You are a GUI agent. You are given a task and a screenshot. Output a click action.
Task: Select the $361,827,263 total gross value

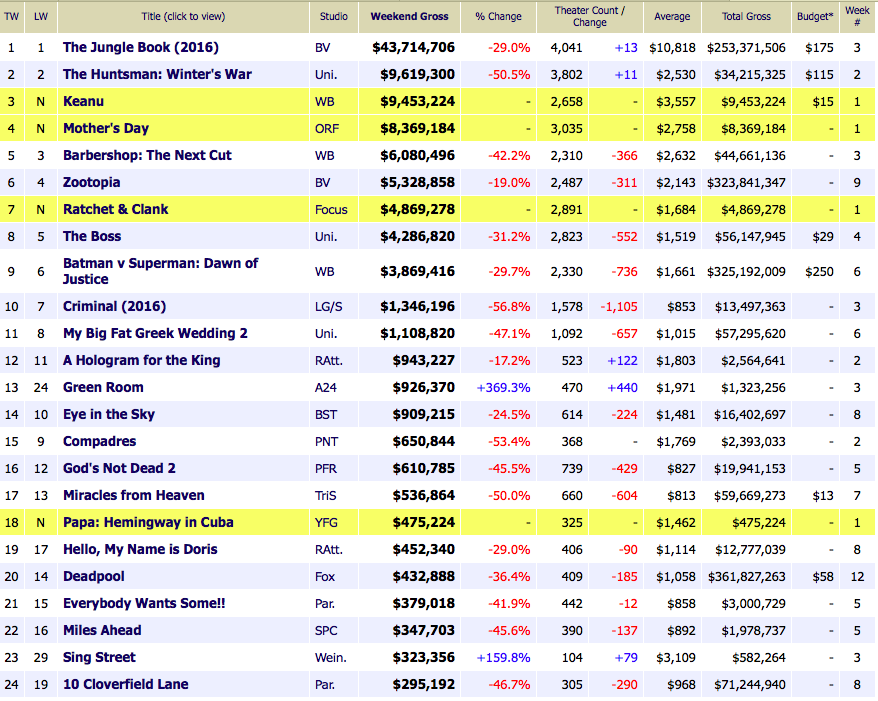pos(747,577)
